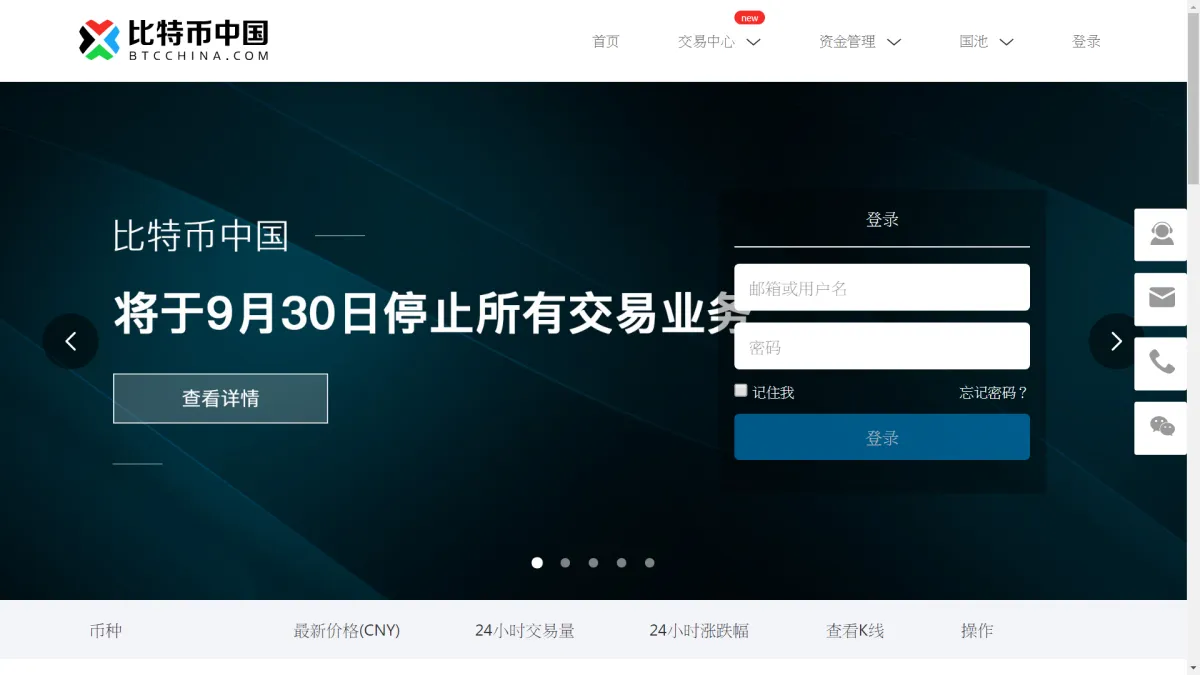1200x675 pixels.
Task: Open 首页 in the navigation
Action: [x=606, y=41]
